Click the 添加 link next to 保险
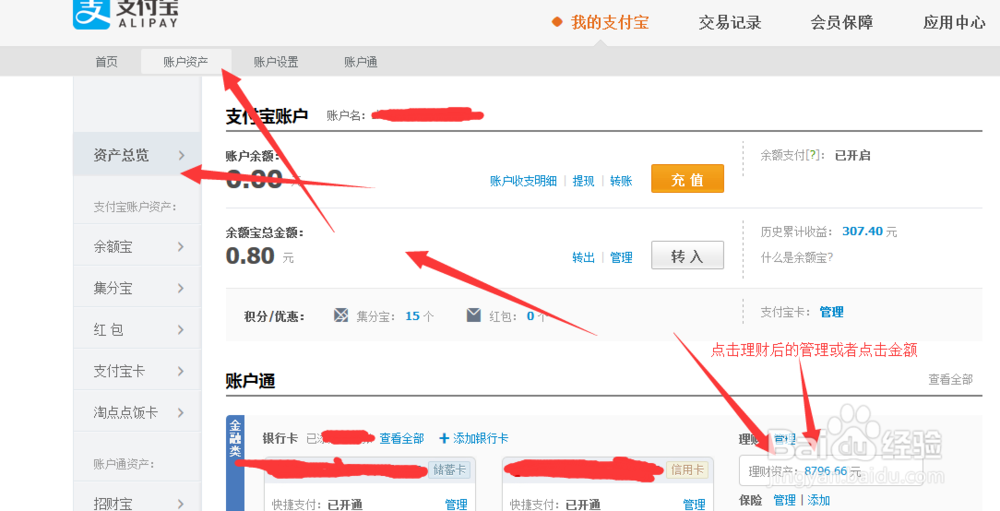The height and width of the screenshot is (511, 1000). [818, 500]
